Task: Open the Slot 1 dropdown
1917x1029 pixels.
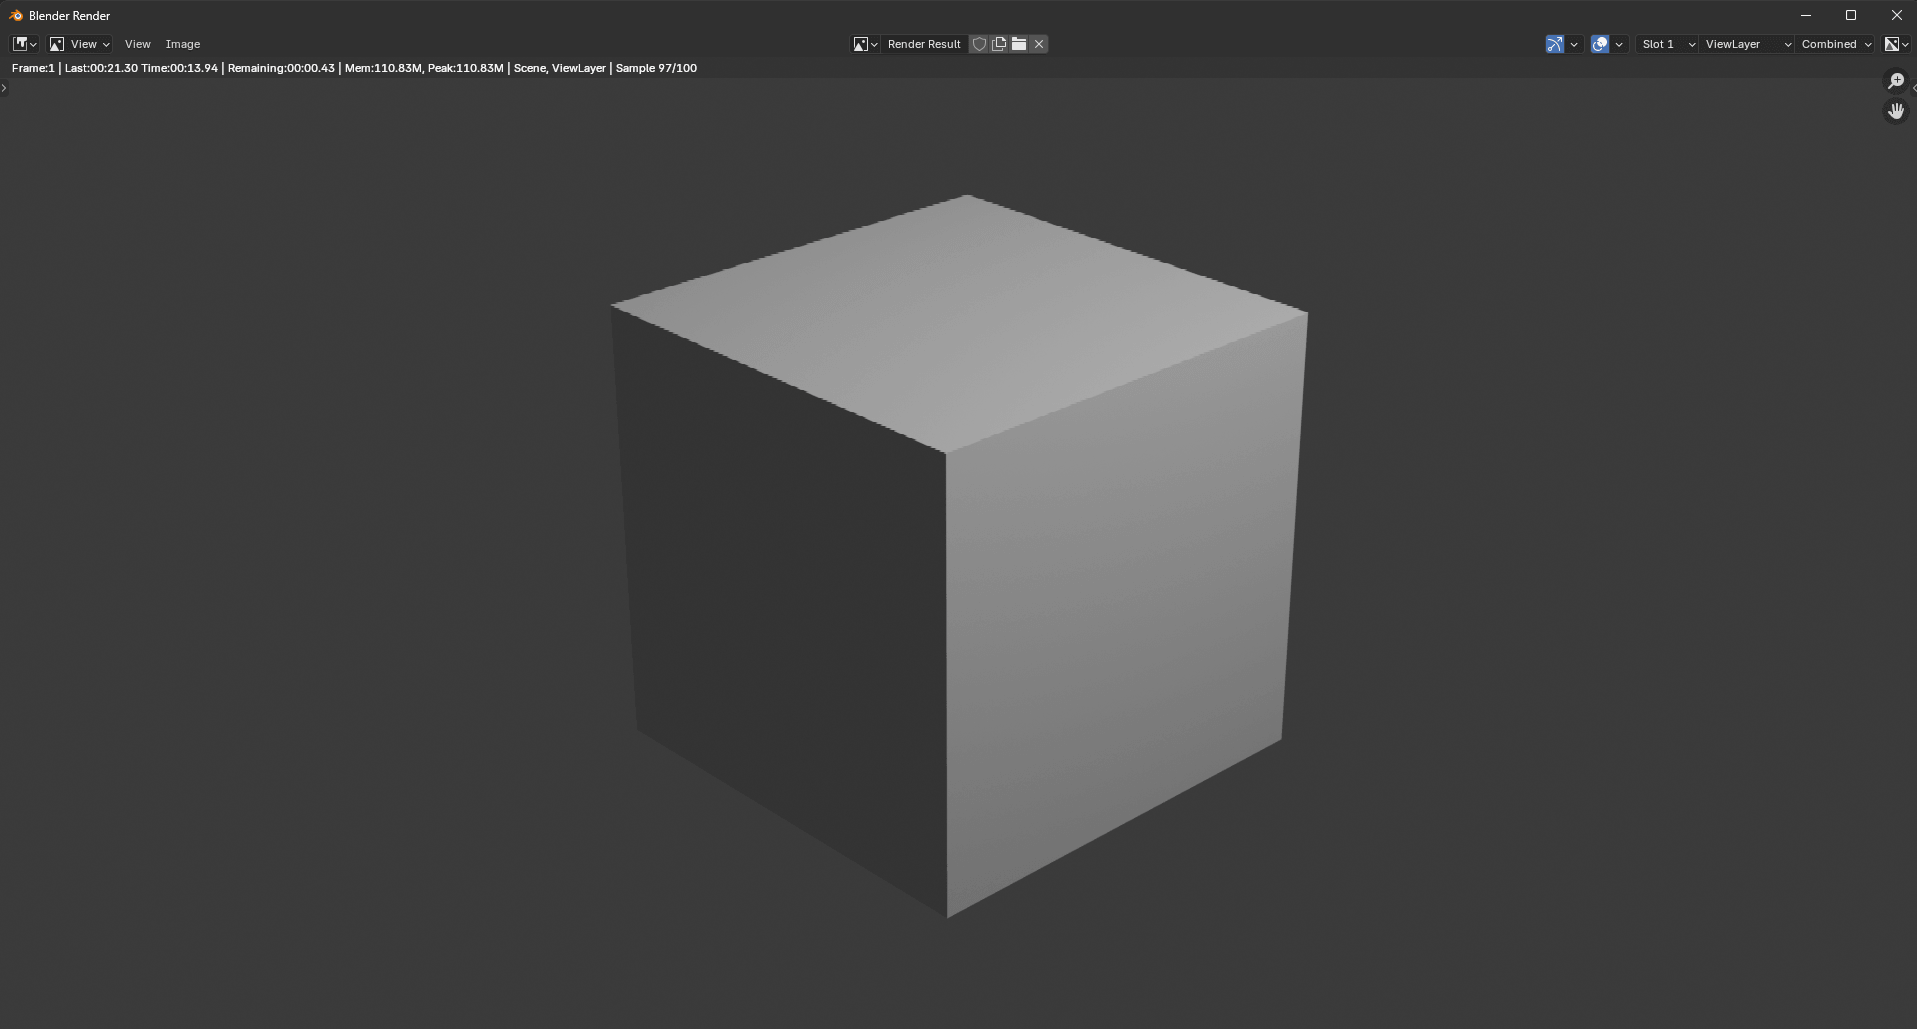Action: pos(1667,44)
